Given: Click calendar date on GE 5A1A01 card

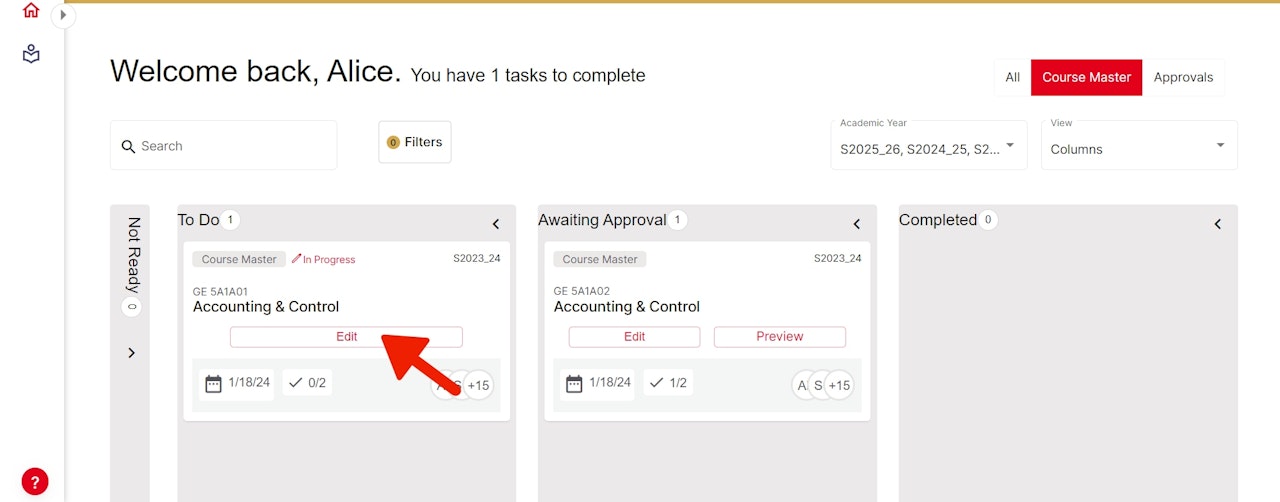Looking at the screenshot, I should 237,383.
